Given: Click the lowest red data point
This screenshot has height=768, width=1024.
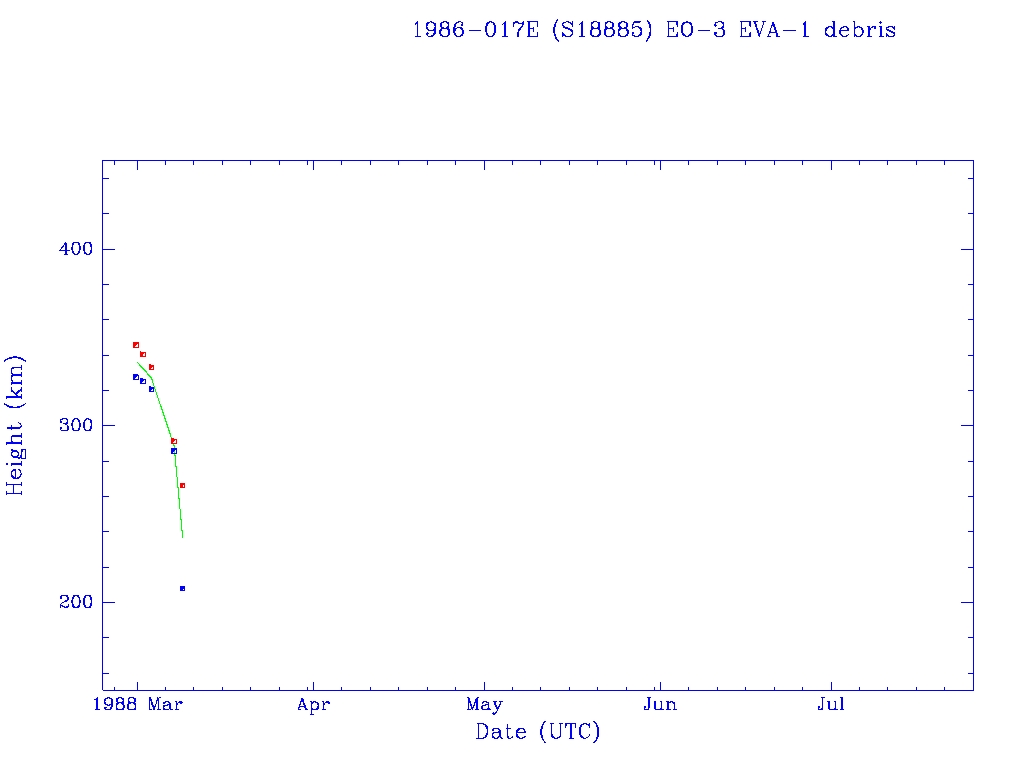Looking at the screenshot, I should [182, 485].
